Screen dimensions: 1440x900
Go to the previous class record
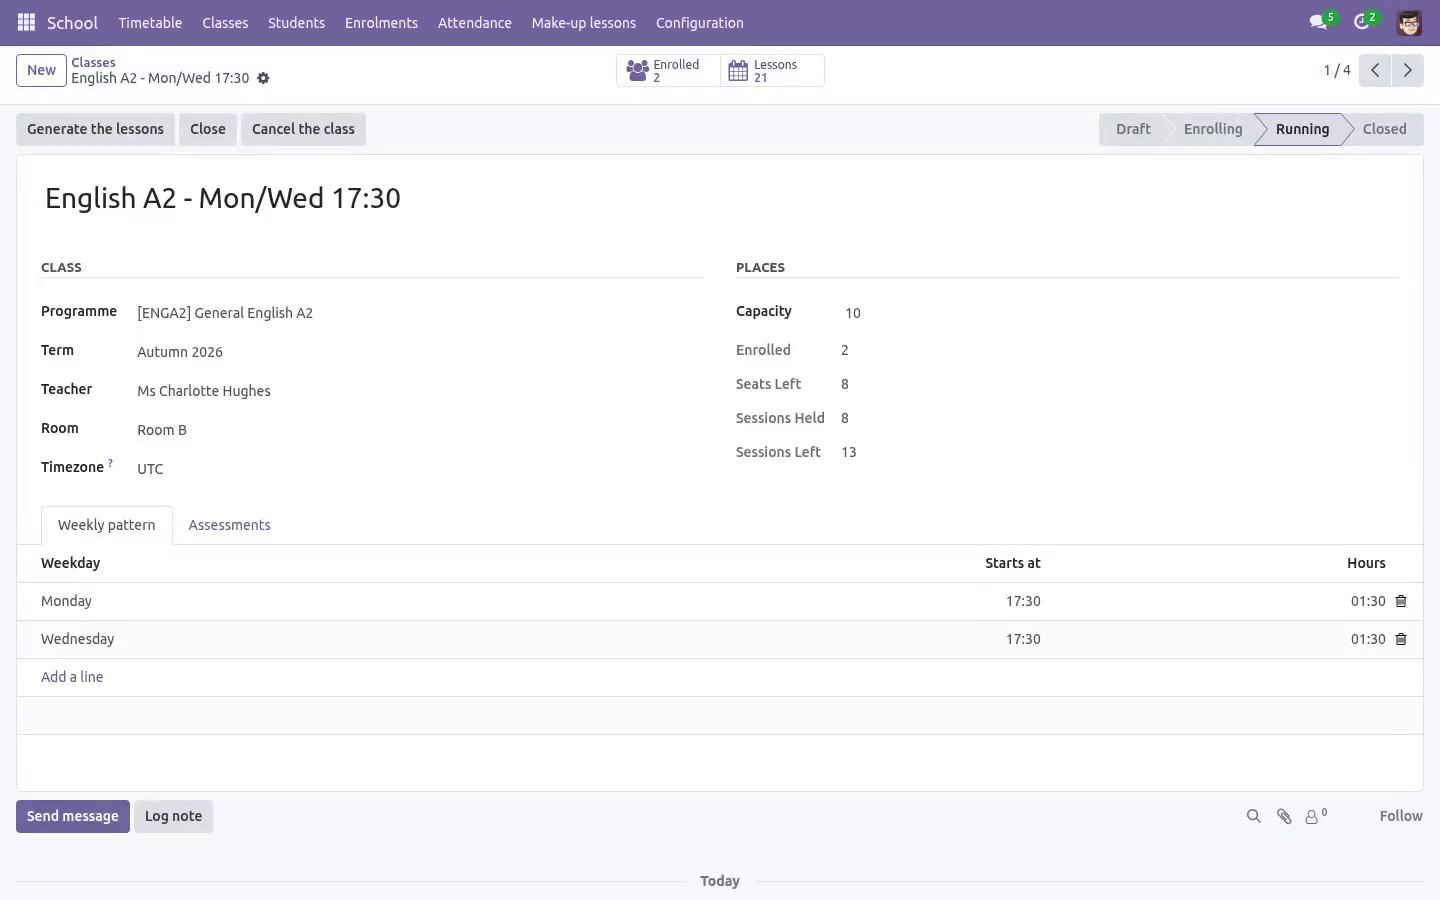click(1375, 70)
